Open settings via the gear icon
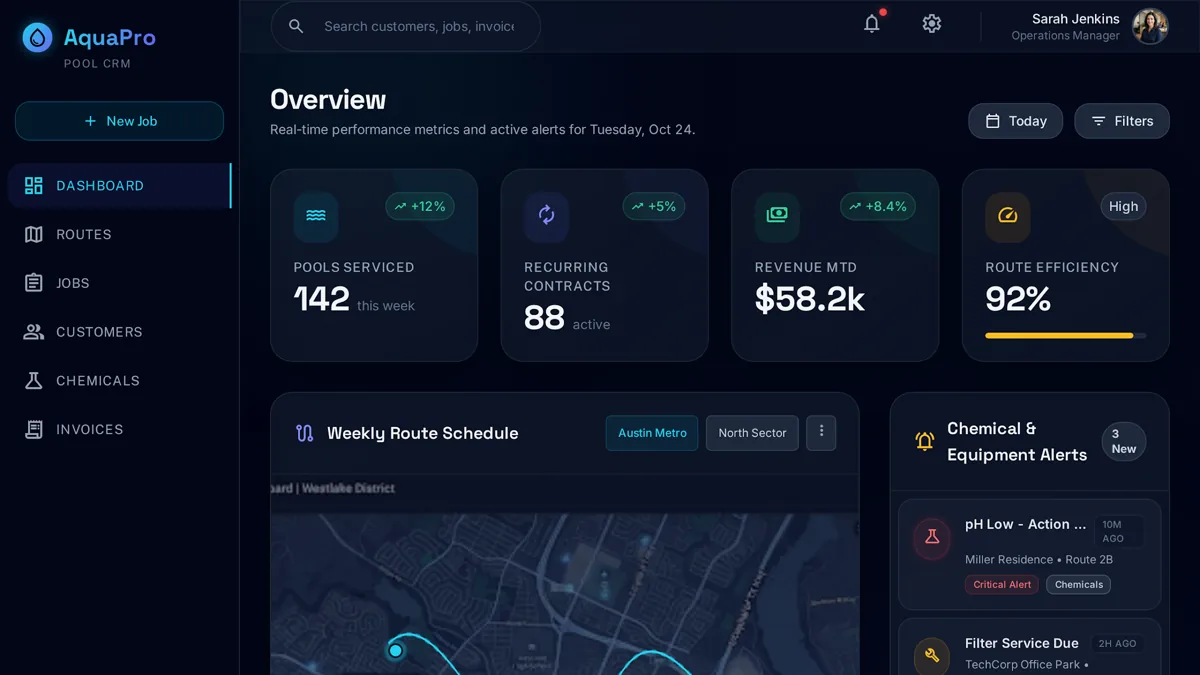1200x675 pixels. [x=932, y=24]
